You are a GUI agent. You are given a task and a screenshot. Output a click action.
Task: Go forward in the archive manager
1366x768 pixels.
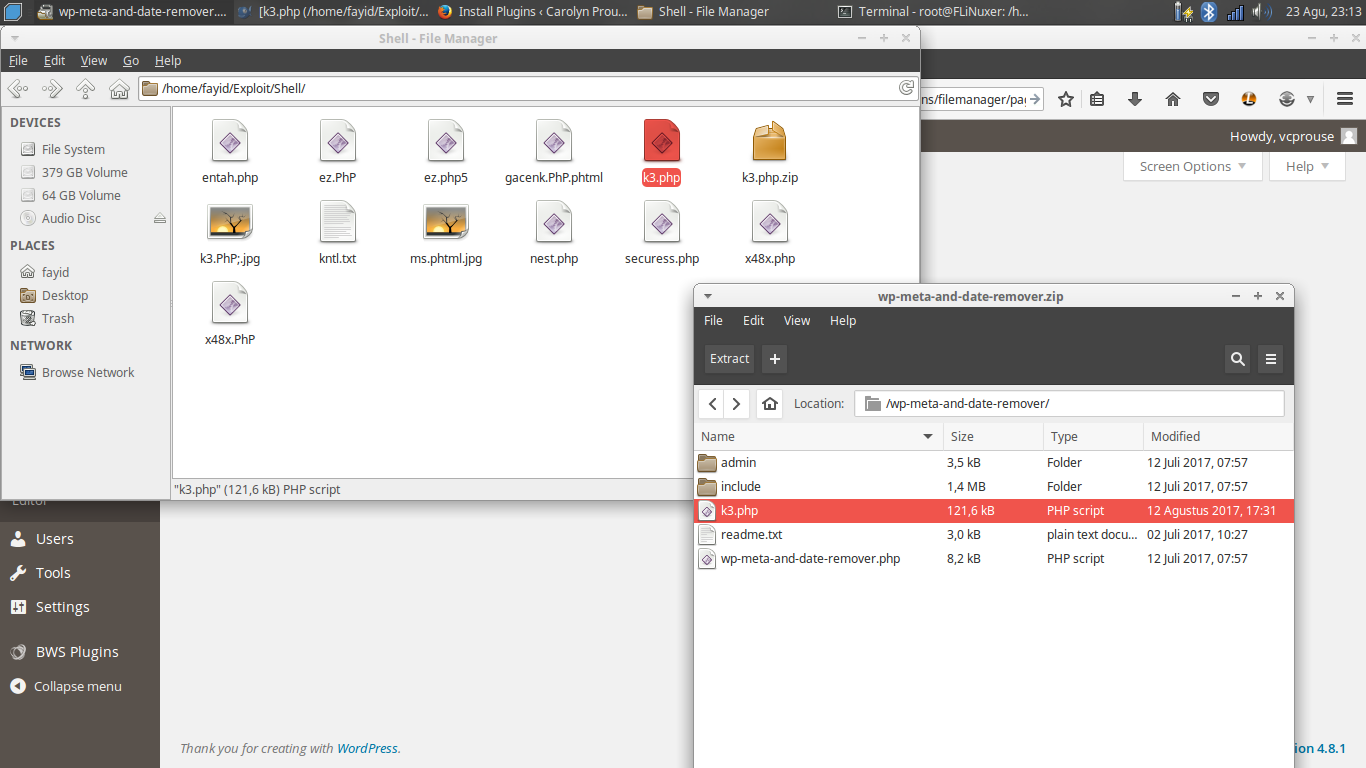(x=737, y=404)
